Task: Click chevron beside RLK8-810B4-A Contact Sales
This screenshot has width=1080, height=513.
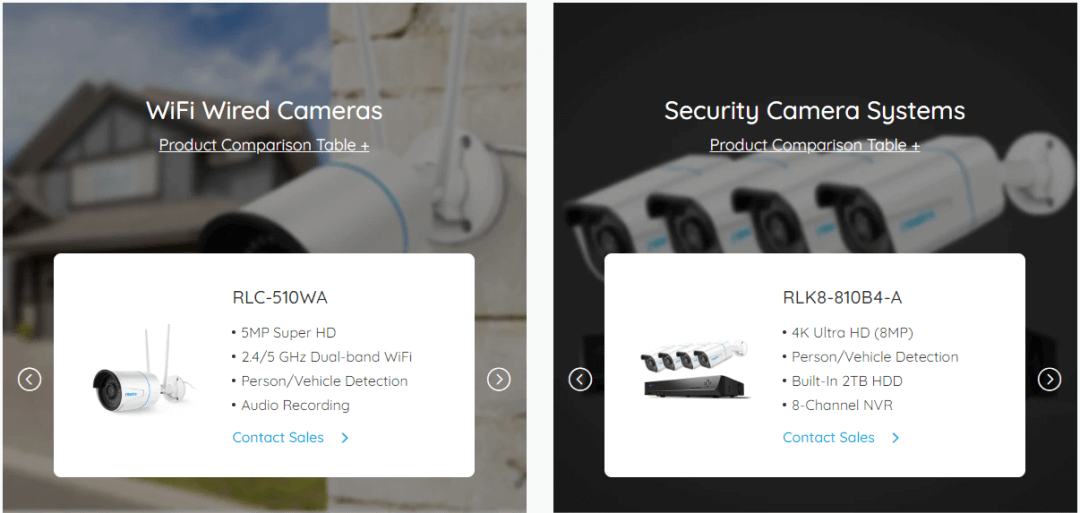Action: click(x=895, y=438)
